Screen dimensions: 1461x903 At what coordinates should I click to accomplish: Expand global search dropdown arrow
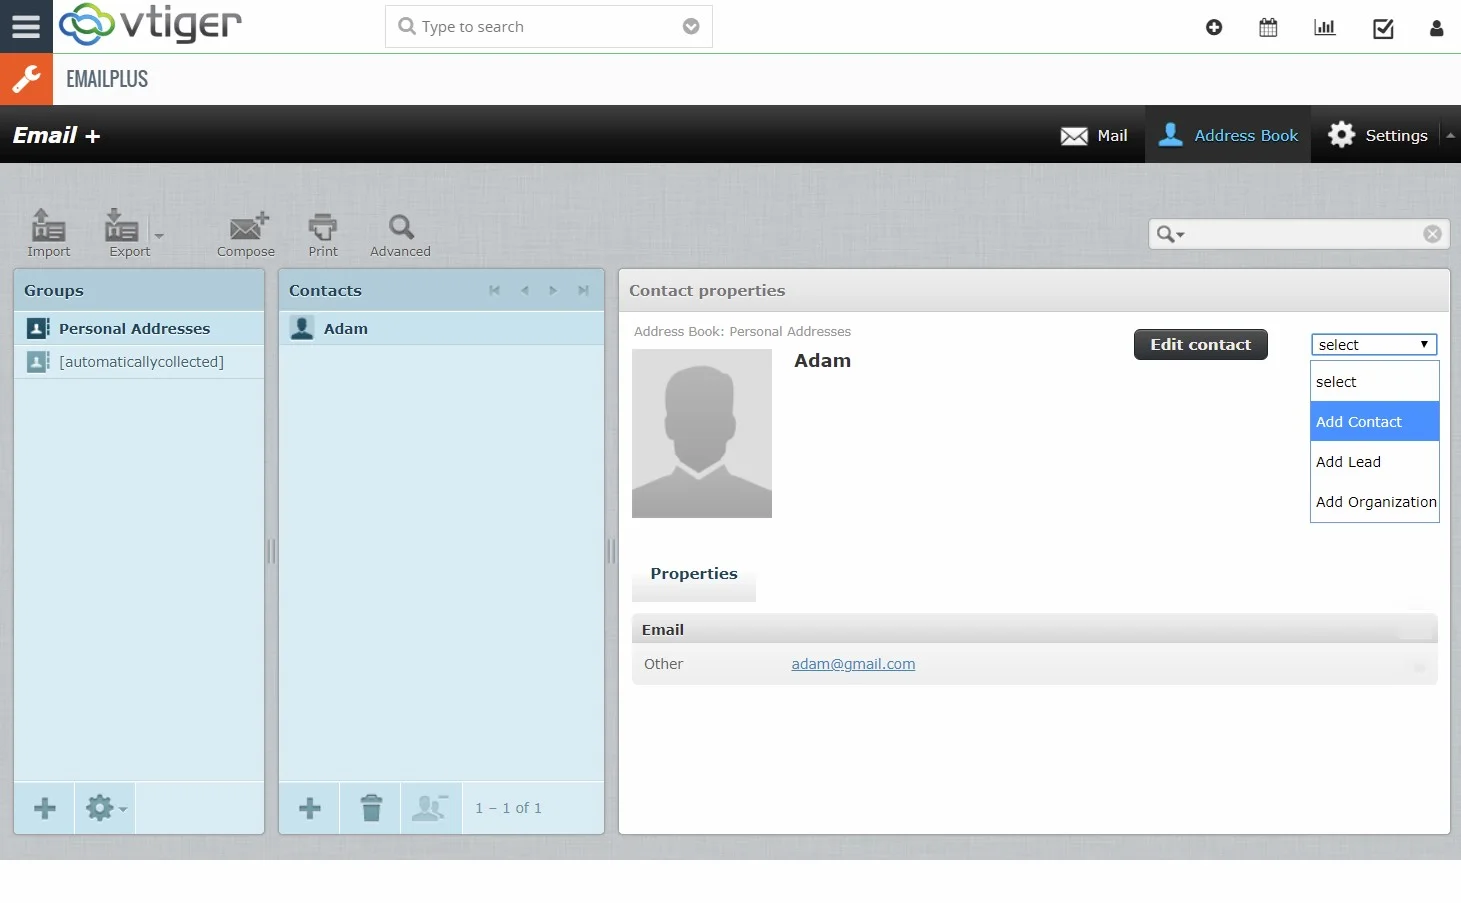[691, 27]
